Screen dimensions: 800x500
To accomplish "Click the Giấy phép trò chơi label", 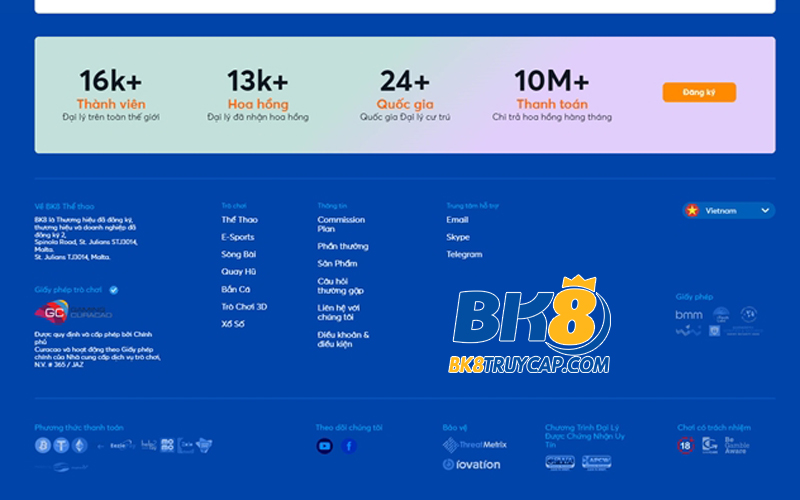I will (x=68, y=290).
